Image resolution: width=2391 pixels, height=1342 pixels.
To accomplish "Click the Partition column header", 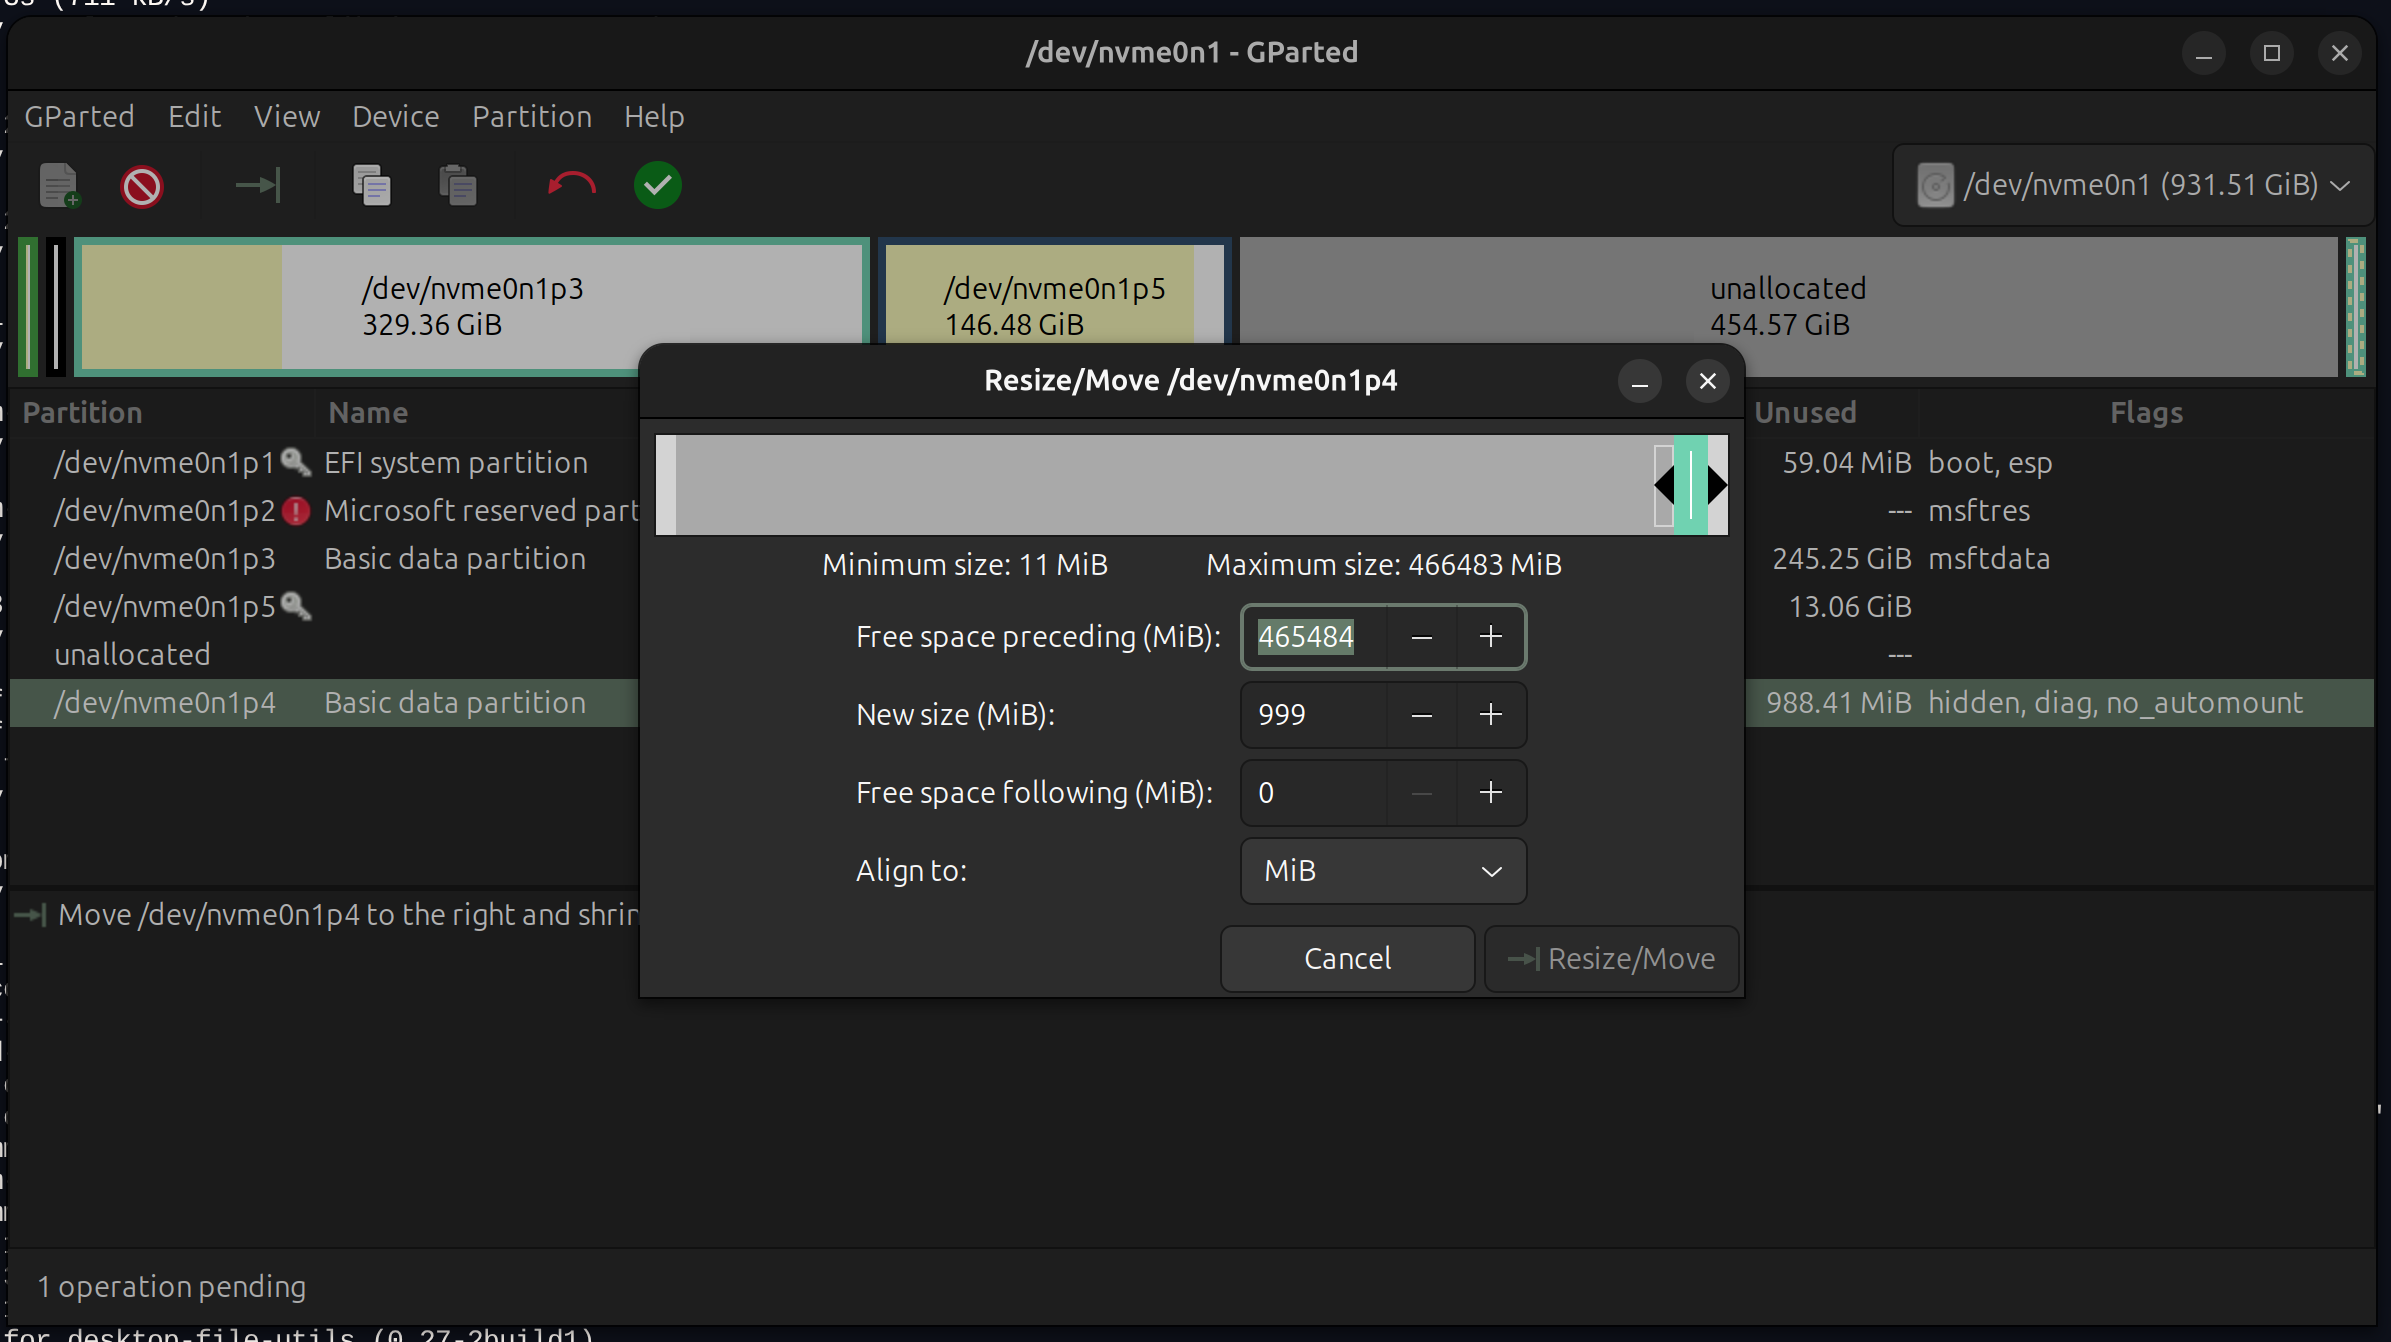I will pos(82,413).
